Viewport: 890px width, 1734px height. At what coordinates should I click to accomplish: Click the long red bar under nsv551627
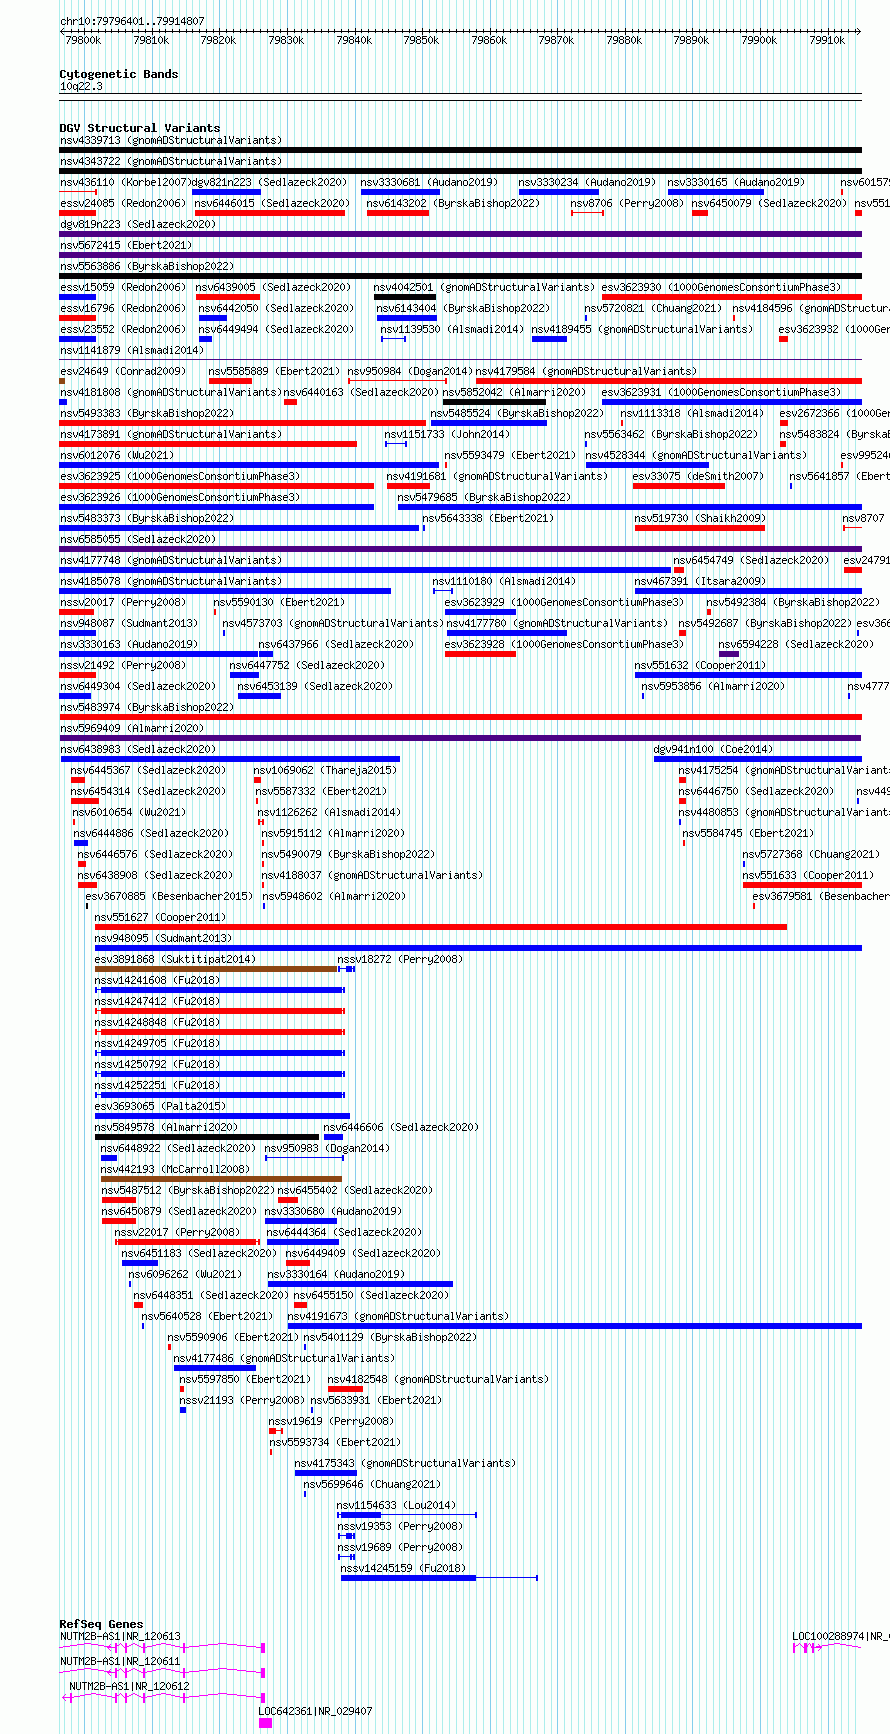tap(441, 927)
